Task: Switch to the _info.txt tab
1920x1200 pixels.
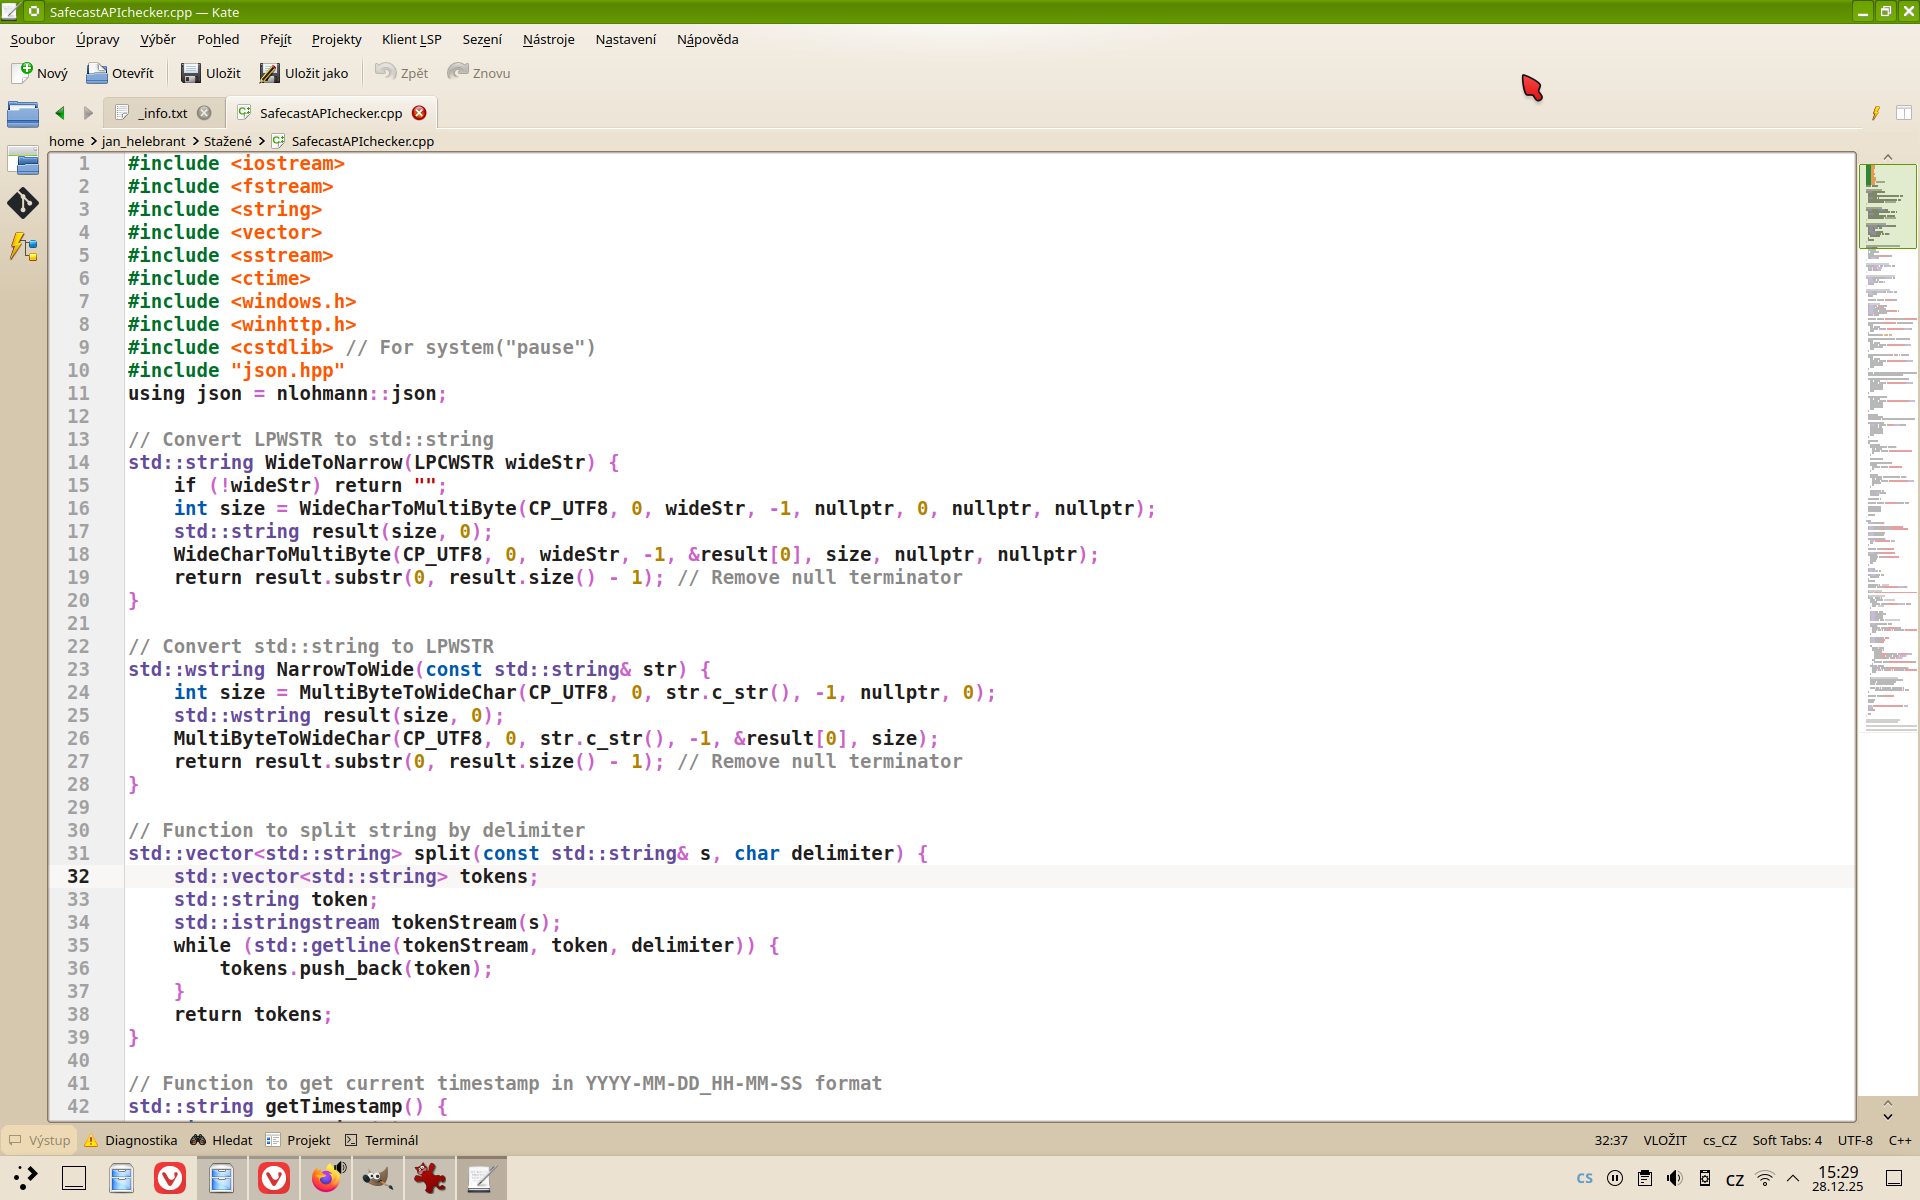Action: pyautogui.click(x=164, y=113)
